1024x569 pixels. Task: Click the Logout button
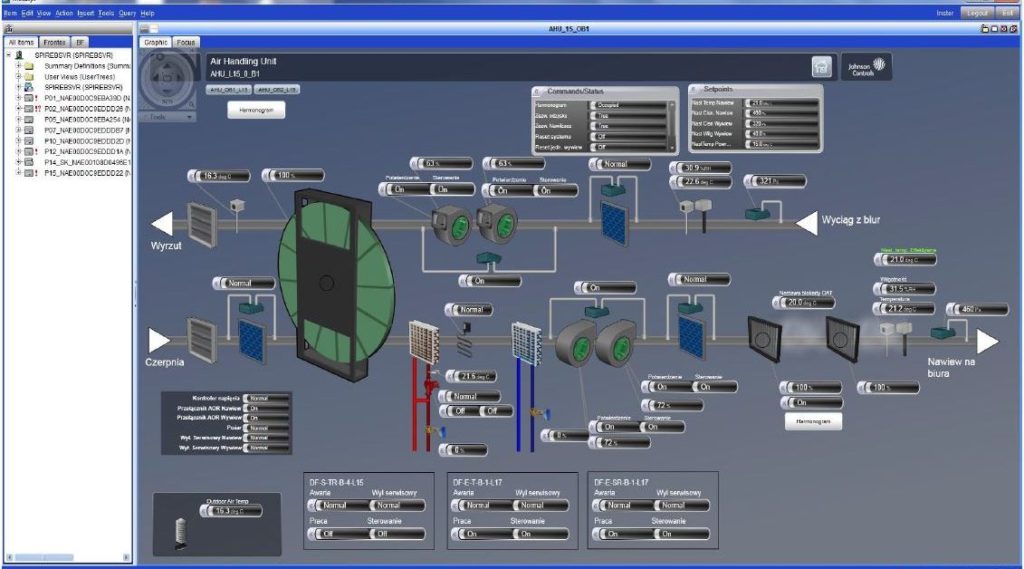977,13
